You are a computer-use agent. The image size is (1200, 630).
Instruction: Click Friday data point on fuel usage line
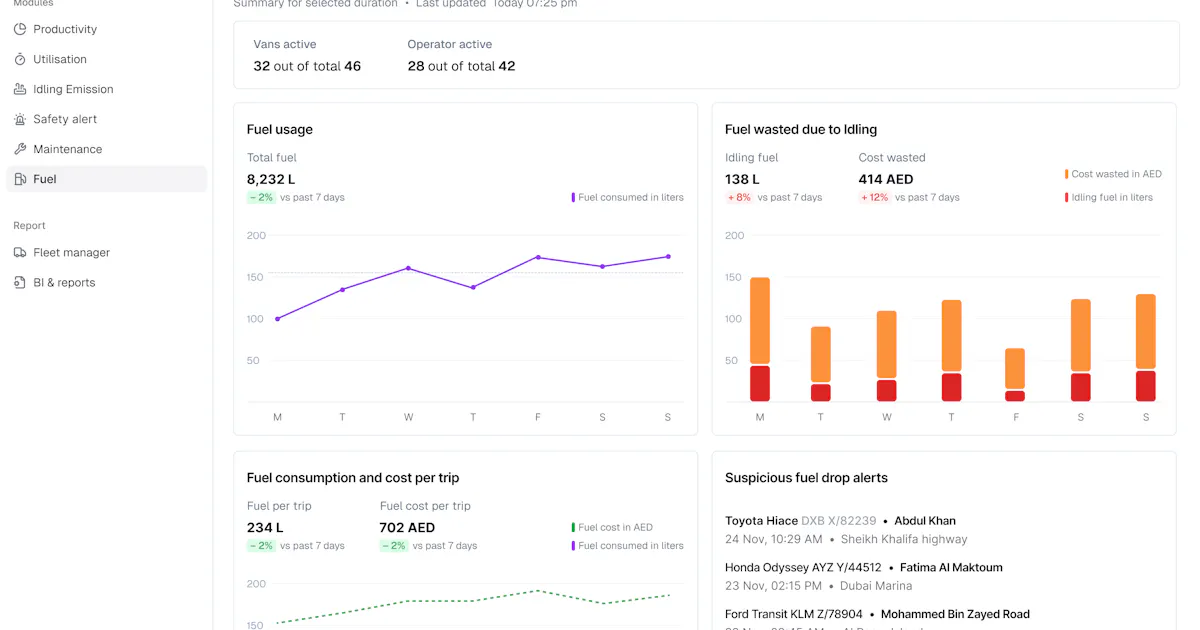tap(538, 257)
